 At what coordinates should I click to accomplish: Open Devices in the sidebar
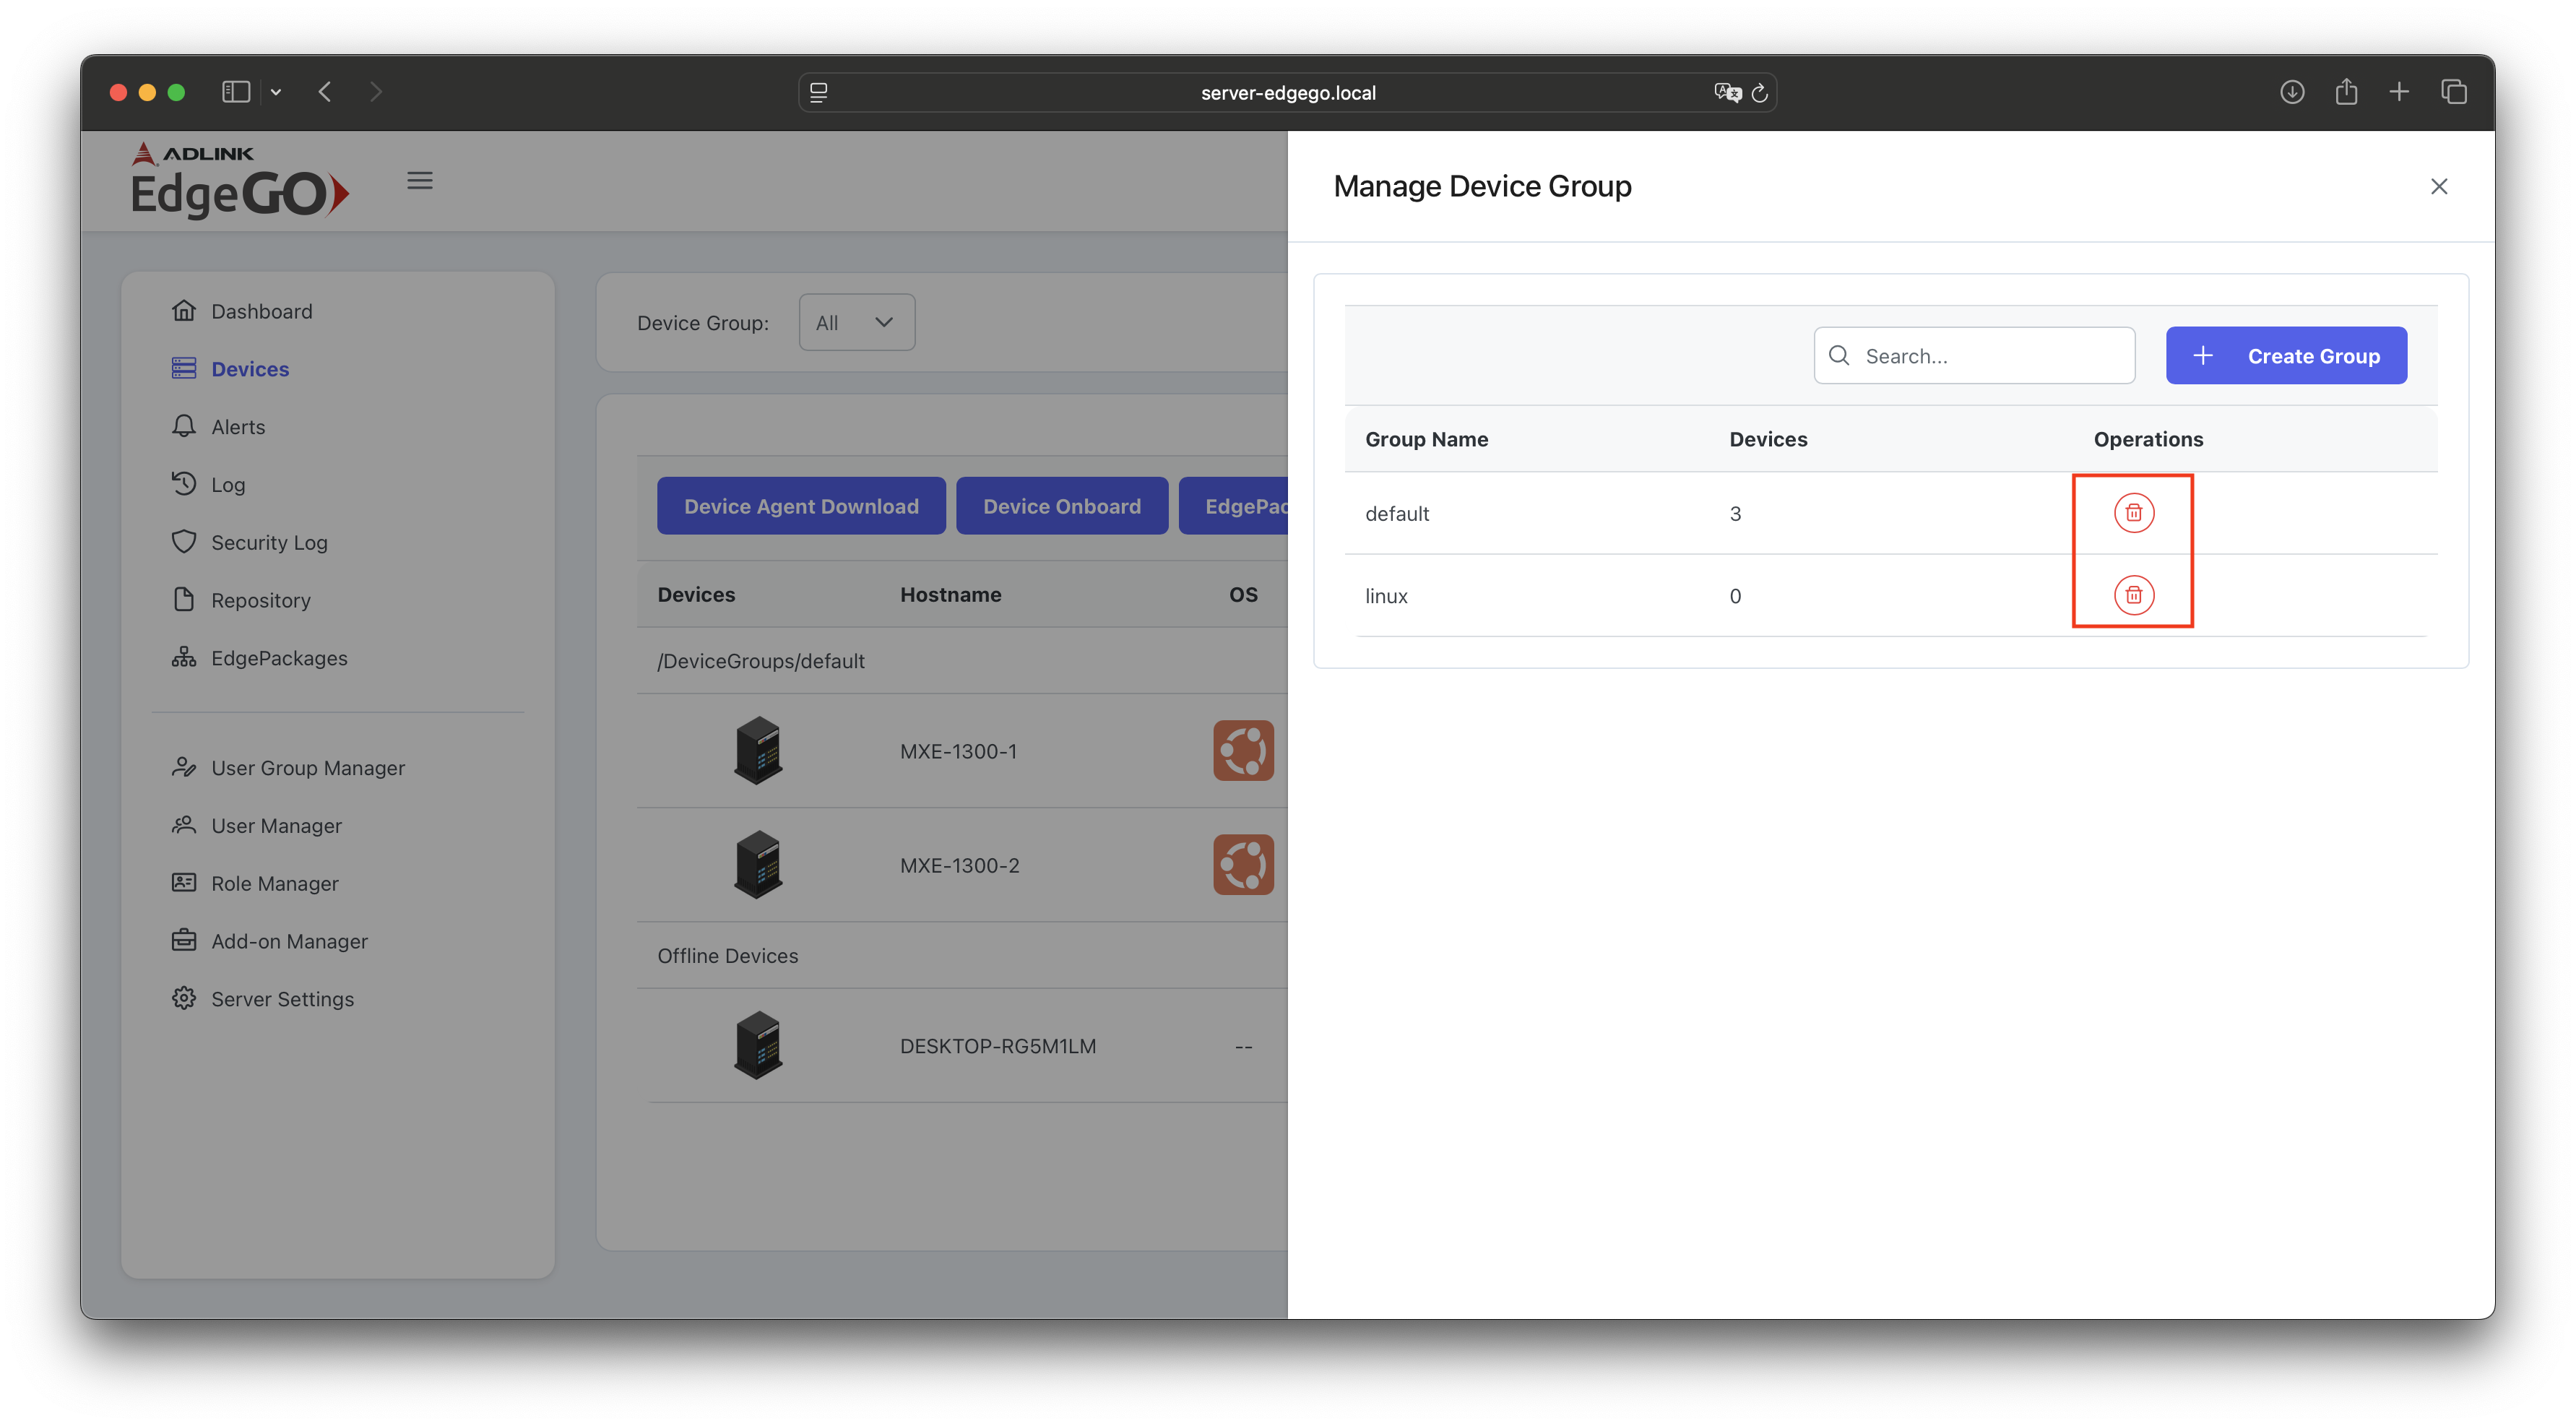coord(249,369)
